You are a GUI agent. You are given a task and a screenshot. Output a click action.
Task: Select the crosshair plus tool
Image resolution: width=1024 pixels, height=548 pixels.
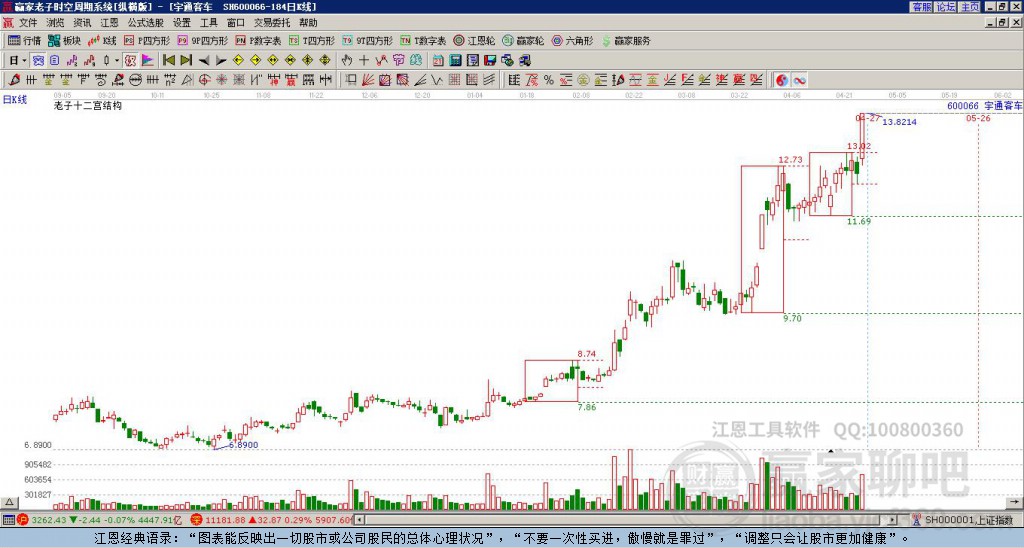(x=364, y=61)
